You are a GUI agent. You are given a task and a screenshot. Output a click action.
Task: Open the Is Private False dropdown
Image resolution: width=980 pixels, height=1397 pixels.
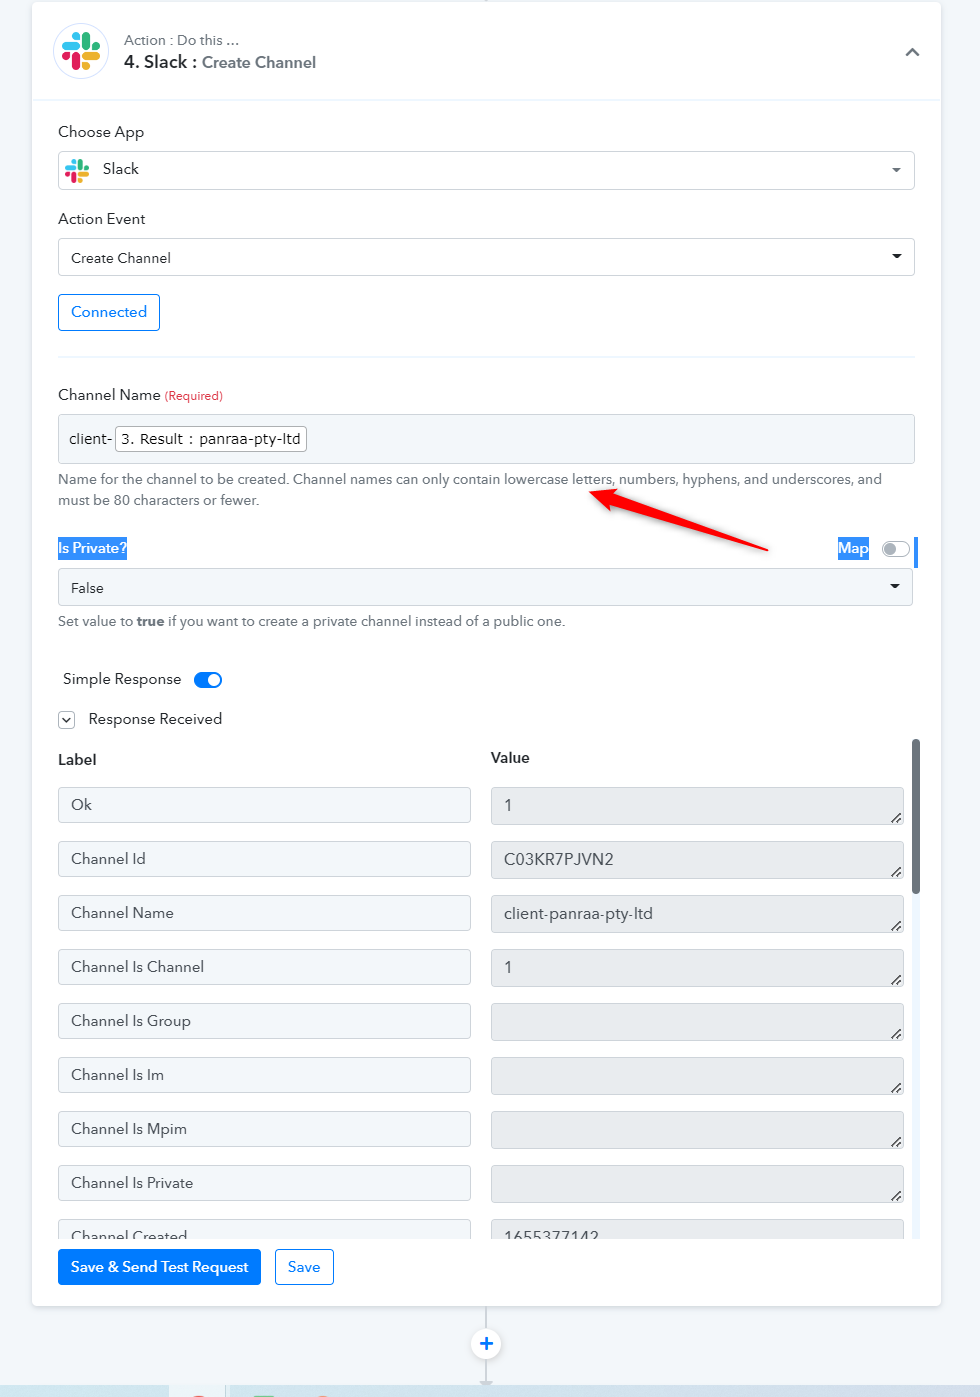tap(485, 587)
